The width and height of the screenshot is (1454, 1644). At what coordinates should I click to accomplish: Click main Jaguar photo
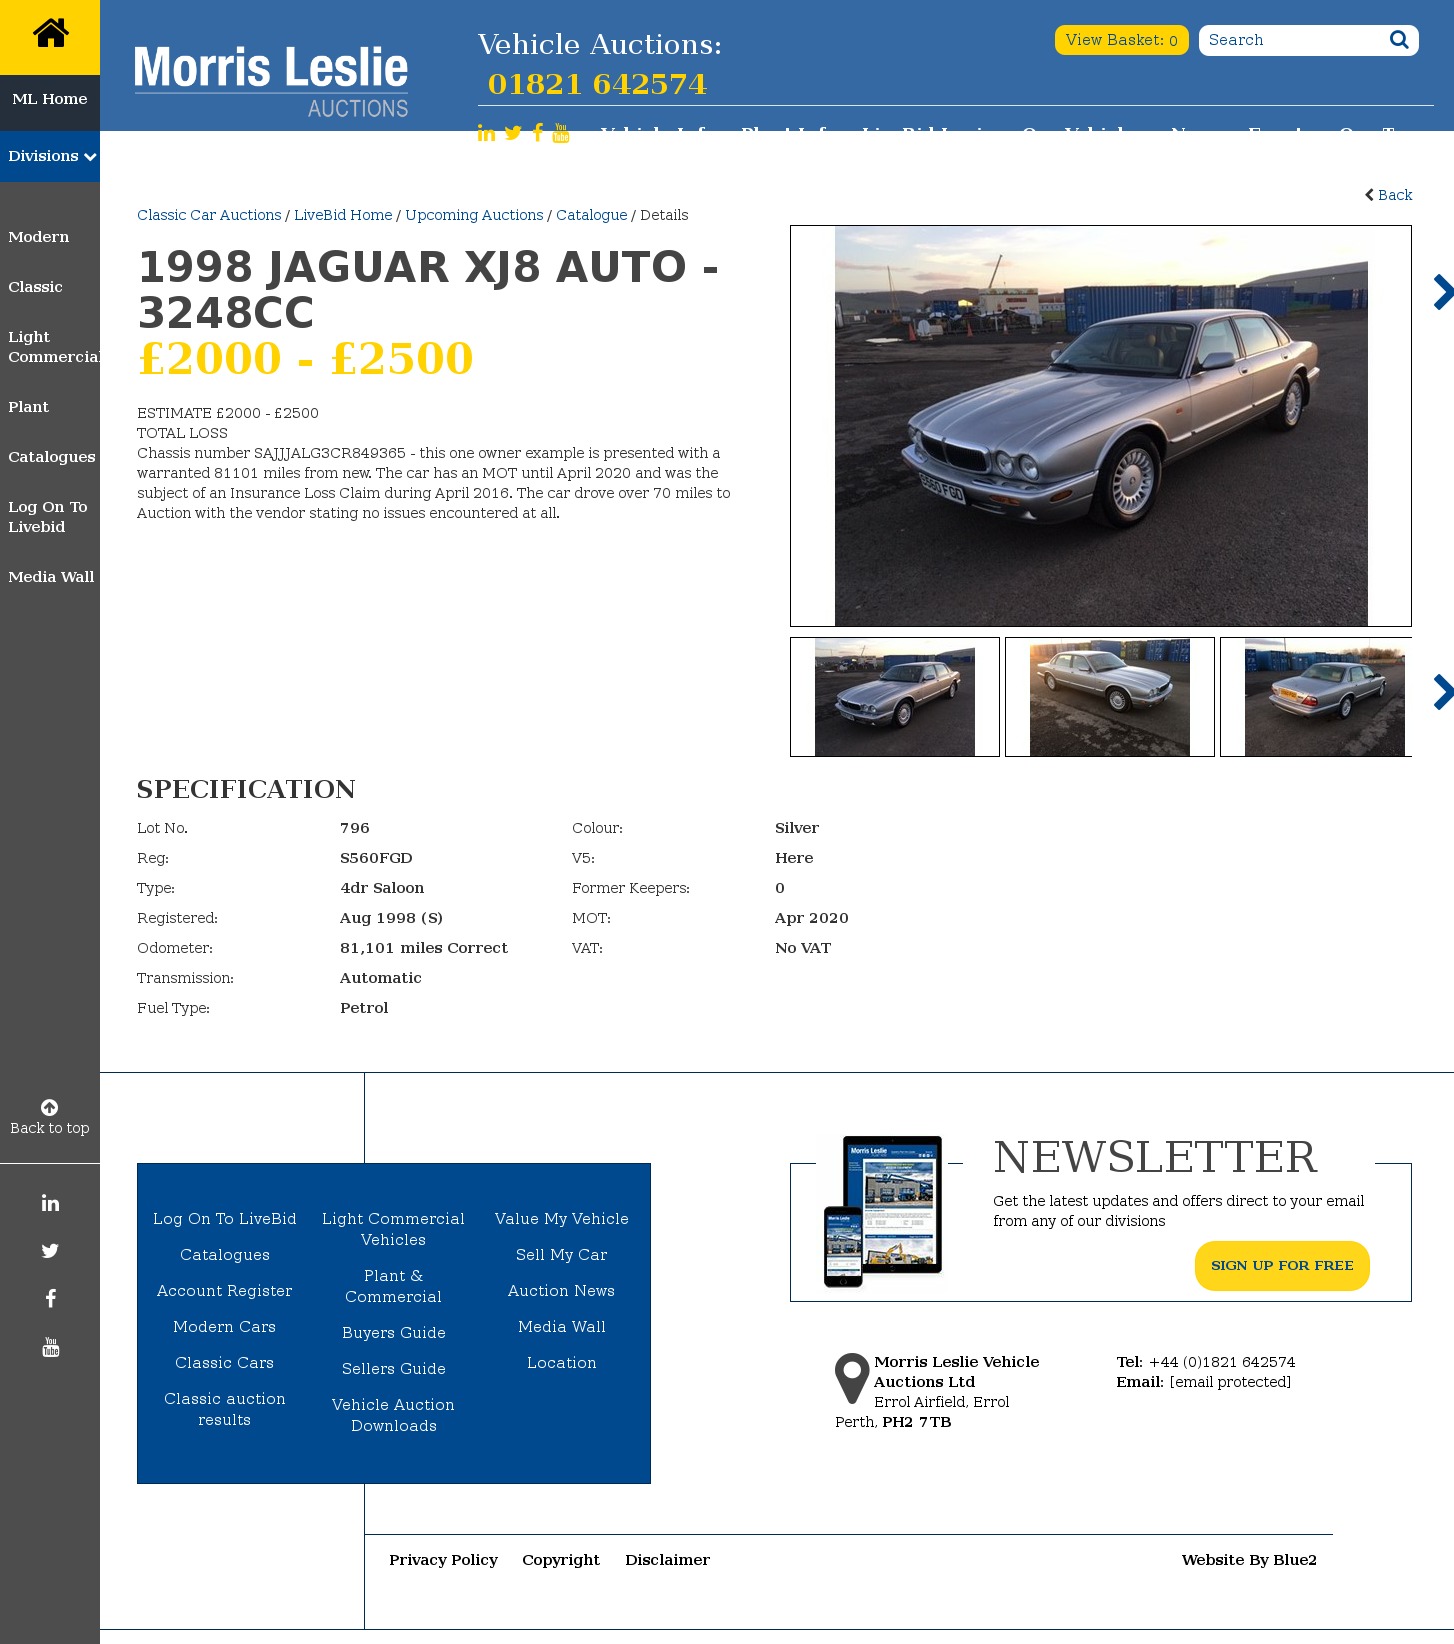click(x=1101, y=426)
